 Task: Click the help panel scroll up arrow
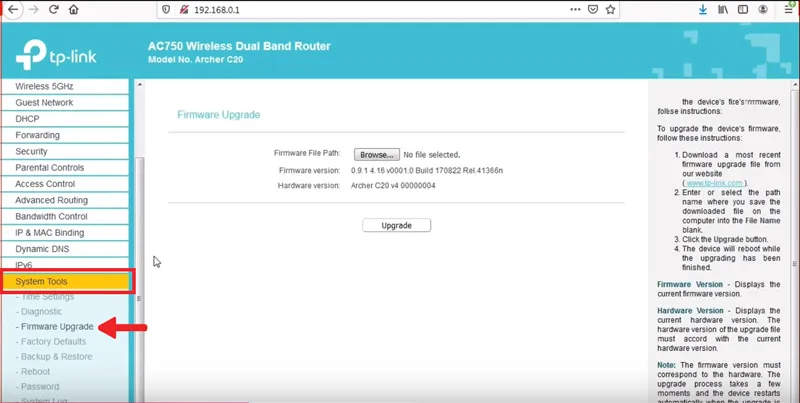tap(795, 85)
